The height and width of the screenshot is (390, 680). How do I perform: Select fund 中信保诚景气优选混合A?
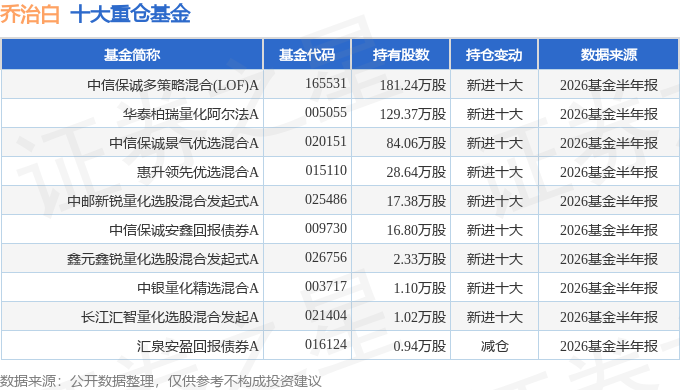184,143
